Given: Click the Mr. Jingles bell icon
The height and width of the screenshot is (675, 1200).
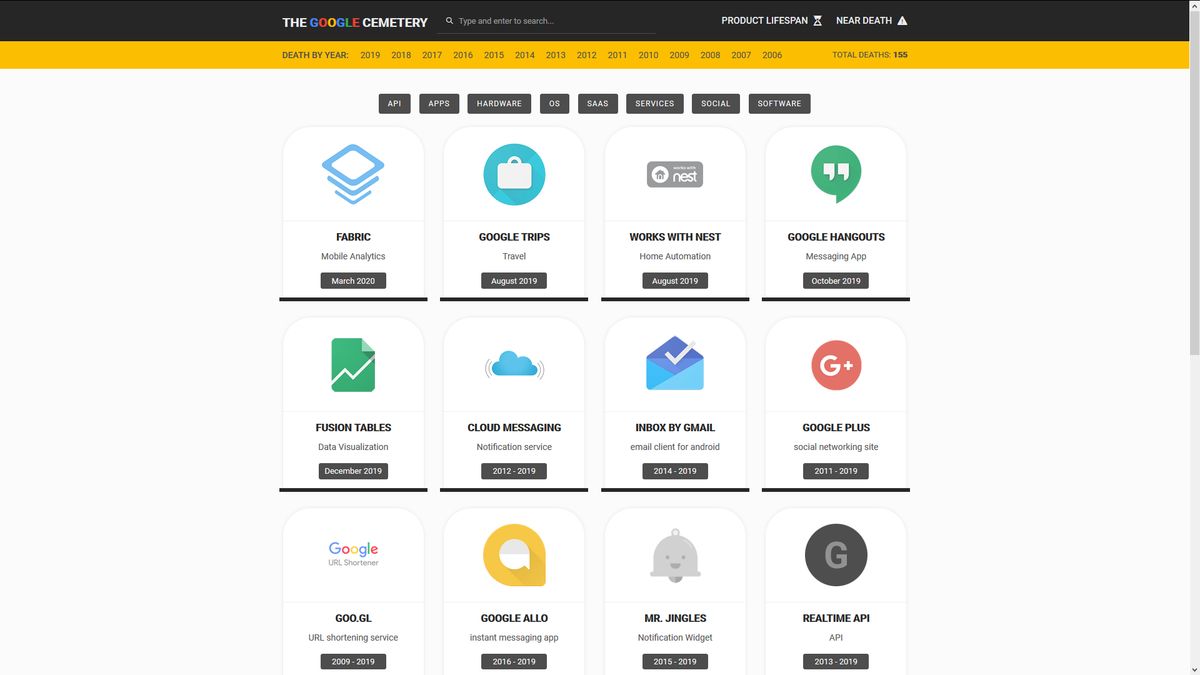Looking at the screenshot, I should tap(674, 553).
